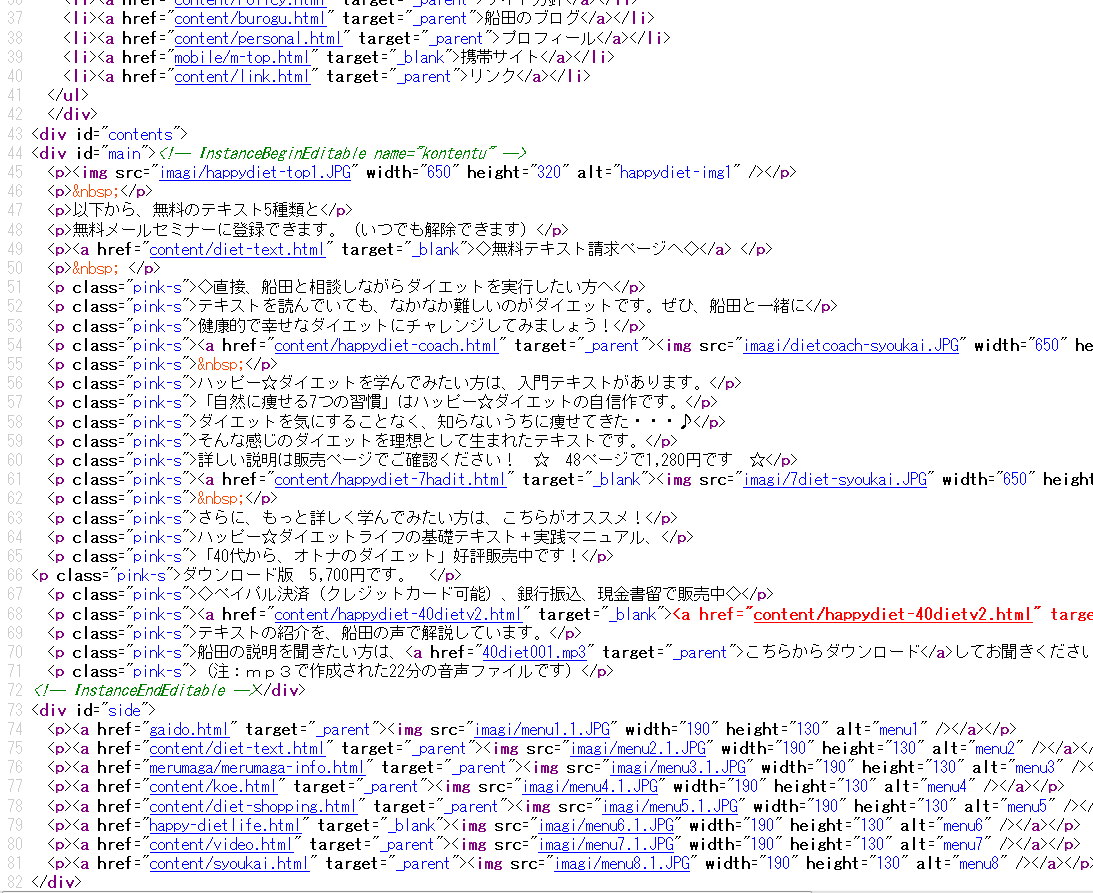Open the imagi/menu8.1.JPG image link
1093x893 pixels.
click(x=622, y=864)
